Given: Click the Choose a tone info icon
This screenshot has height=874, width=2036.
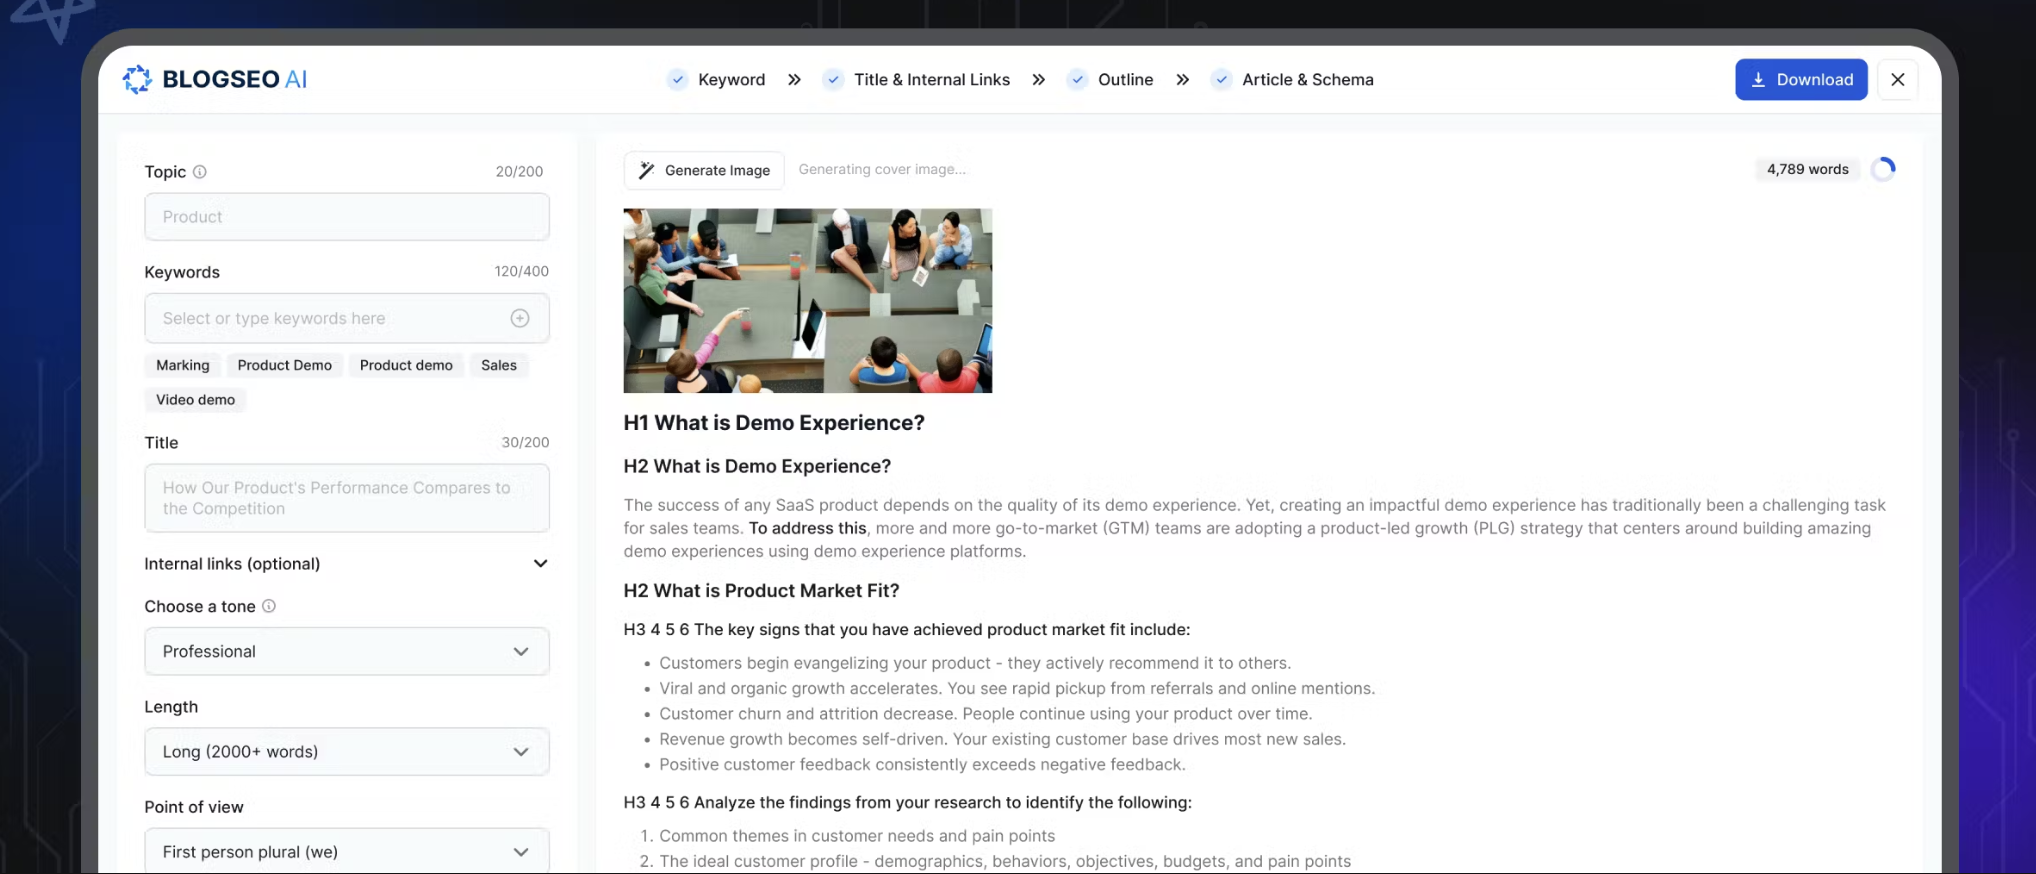Looking at the screenshot, I should pyautogui.click(x=269, y=606).
